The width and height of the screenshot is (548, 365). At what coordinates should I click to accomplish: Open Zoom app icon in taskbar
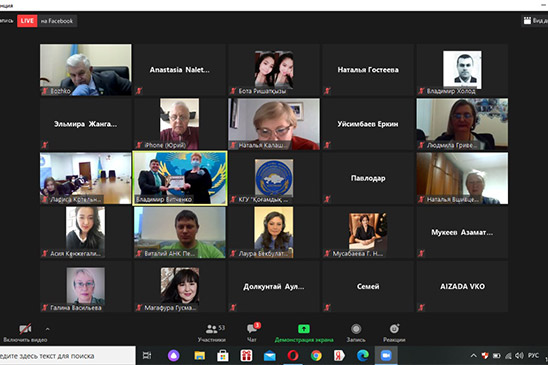pos(386,356)
